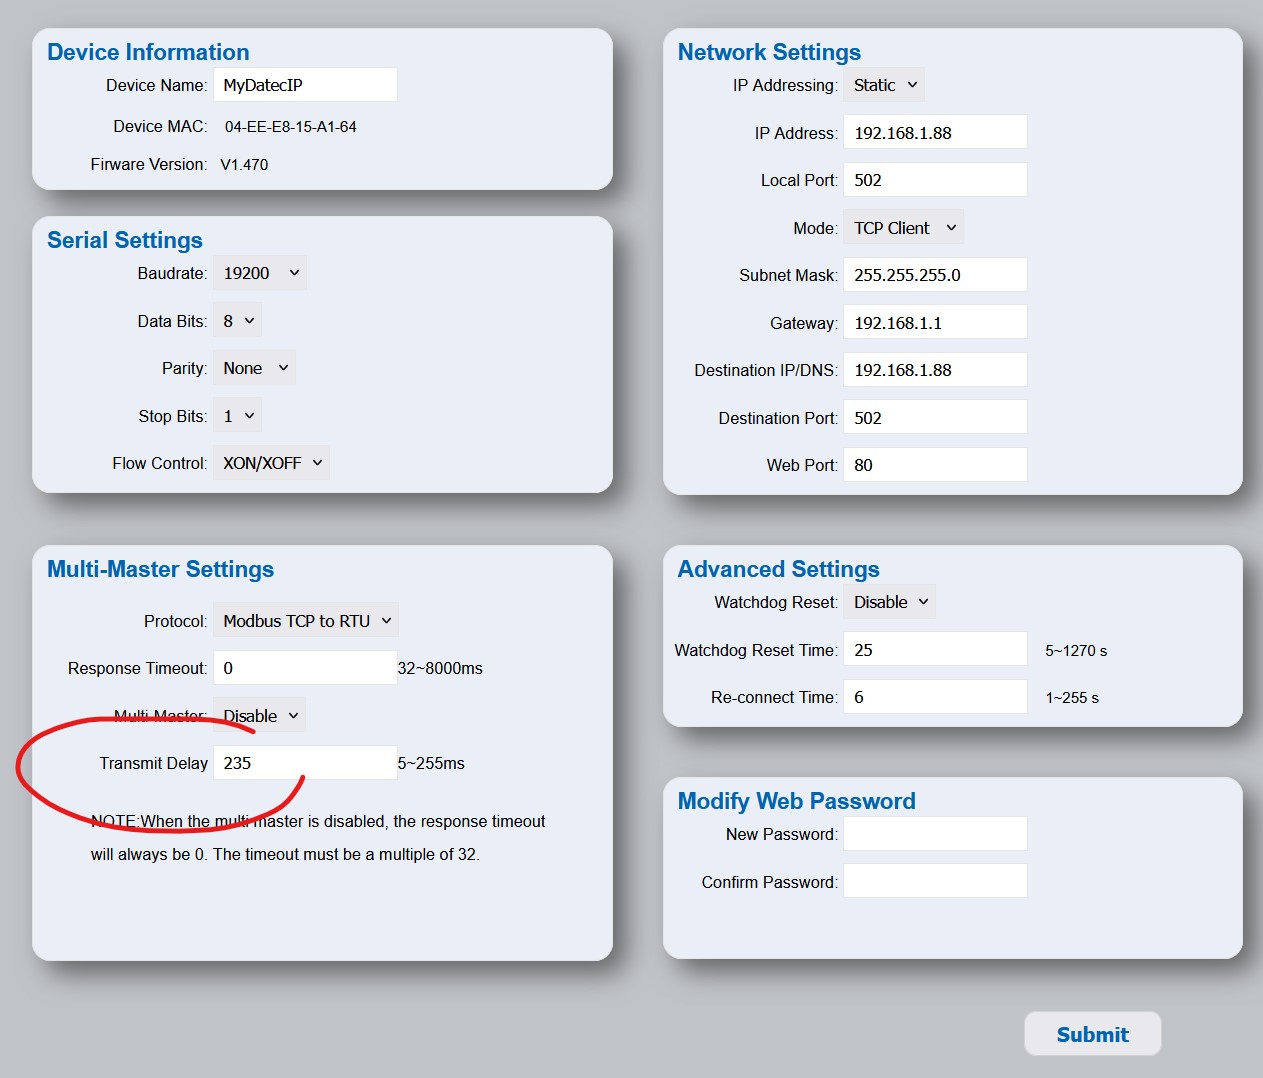The width and height of the screenshot is (1263, 1078).
Task: Open Flow Control XON/XOFF dropdown
Action: 271,463
